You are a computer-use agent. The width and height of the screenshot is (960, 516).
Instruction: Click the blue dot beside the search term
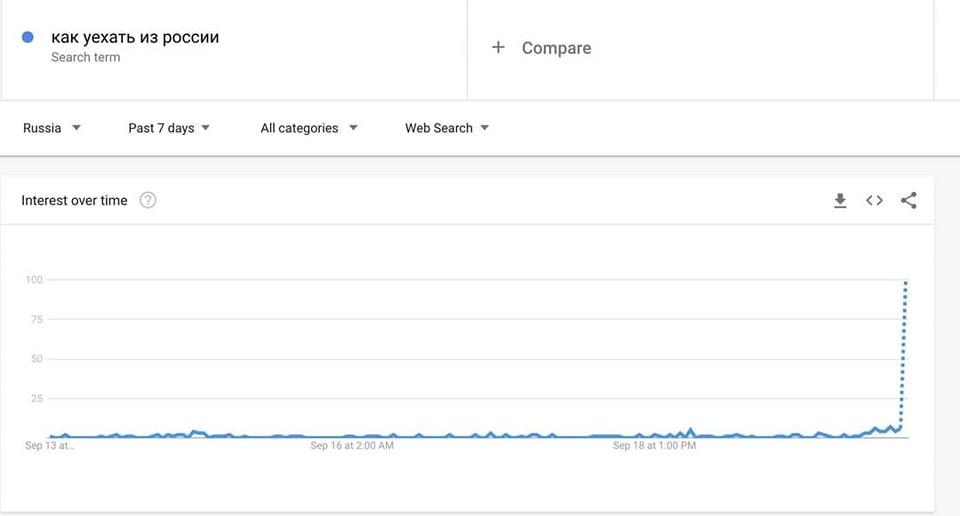click(28, 37)
